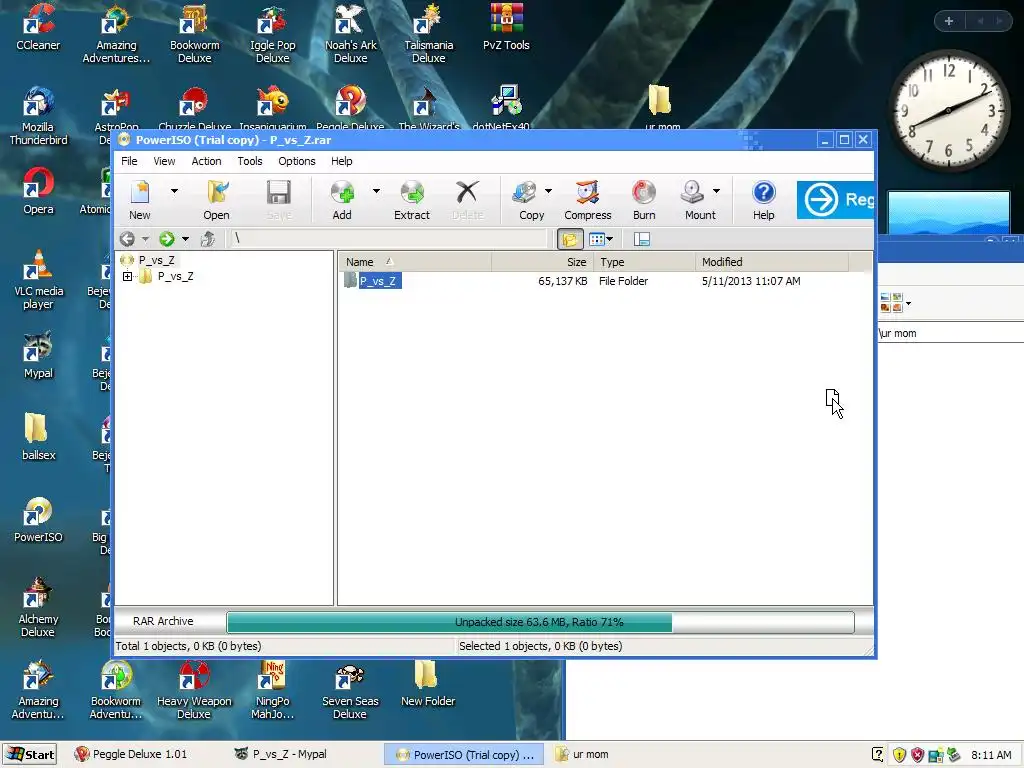Go forward with the green arrow
The width and height of the screenshot is (1024, 768).
point(167,239)
